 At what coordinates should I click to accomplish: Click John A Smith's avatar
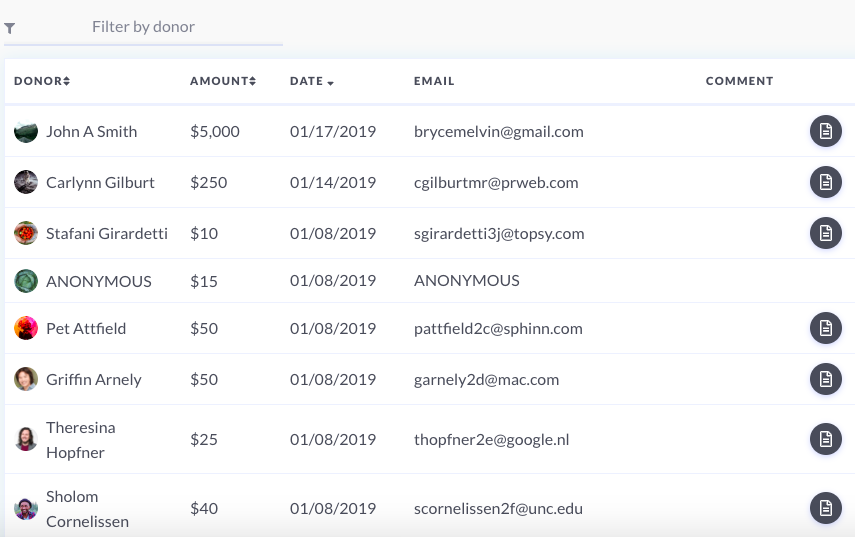26,131
